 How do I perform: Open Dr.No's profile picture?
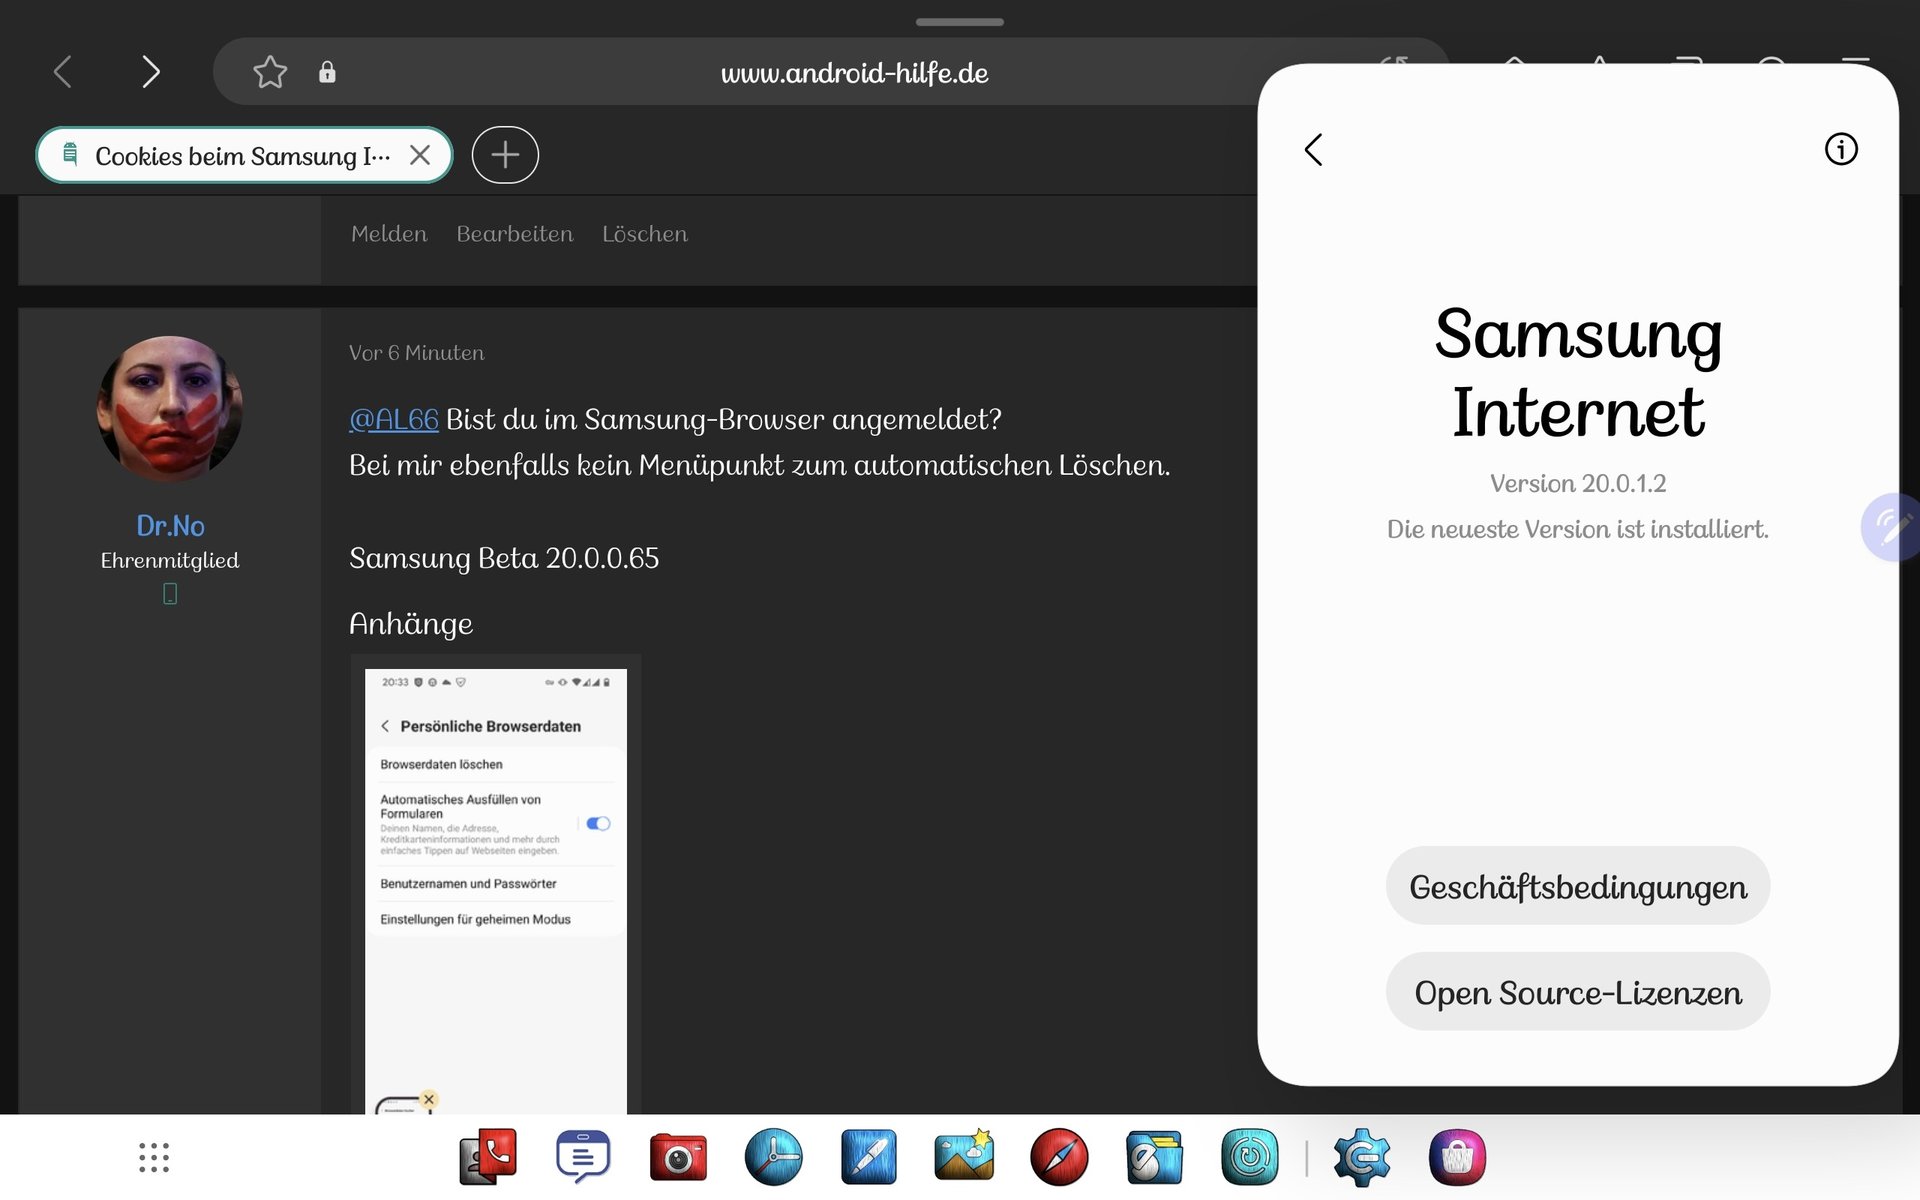[x=170, y=408]
